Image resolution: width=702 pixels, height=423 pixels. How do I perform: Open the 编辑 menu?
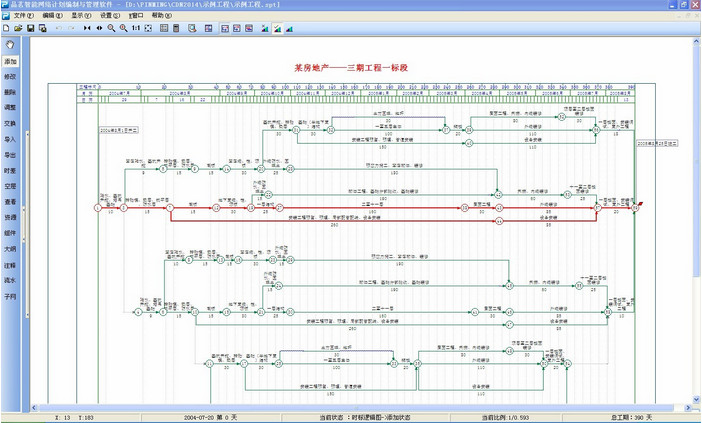52,16
